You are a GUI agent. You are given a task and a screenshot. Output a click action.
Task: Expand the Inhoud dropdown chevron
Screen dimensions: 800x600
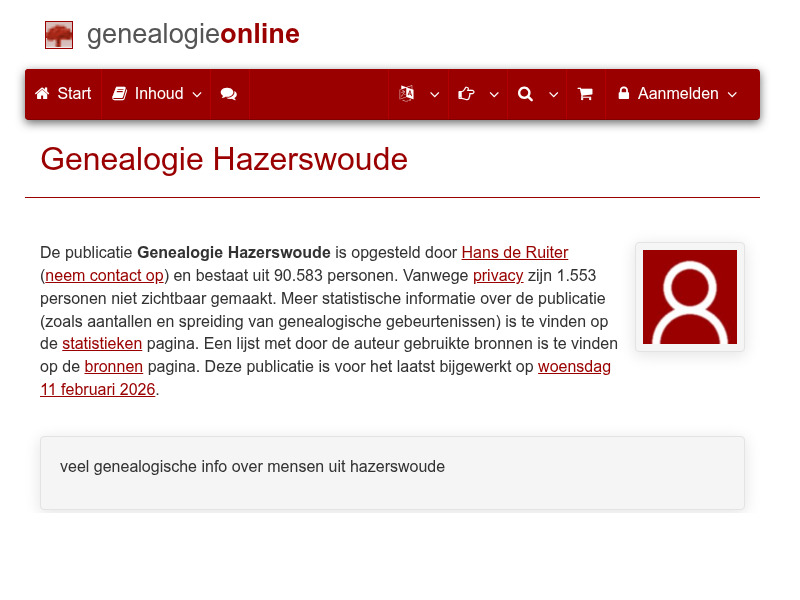tap(197, 96)
